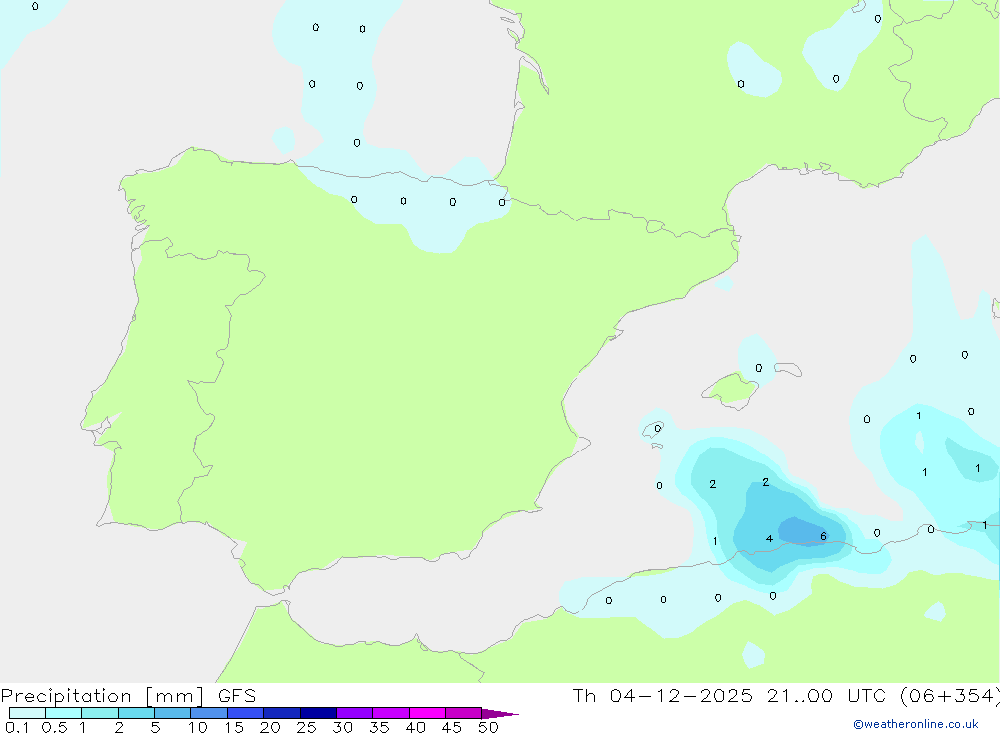Select the 45–50 mm legend color swatch
This screenshot has height=733, width=1000.
(x=463, y=713)
